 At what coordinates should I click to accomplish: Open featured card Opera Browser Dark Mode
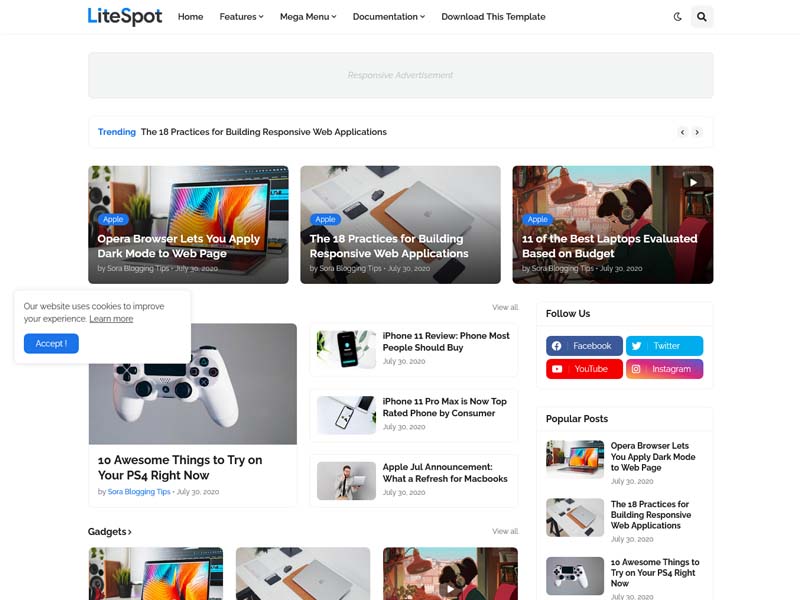click(188, 224)
